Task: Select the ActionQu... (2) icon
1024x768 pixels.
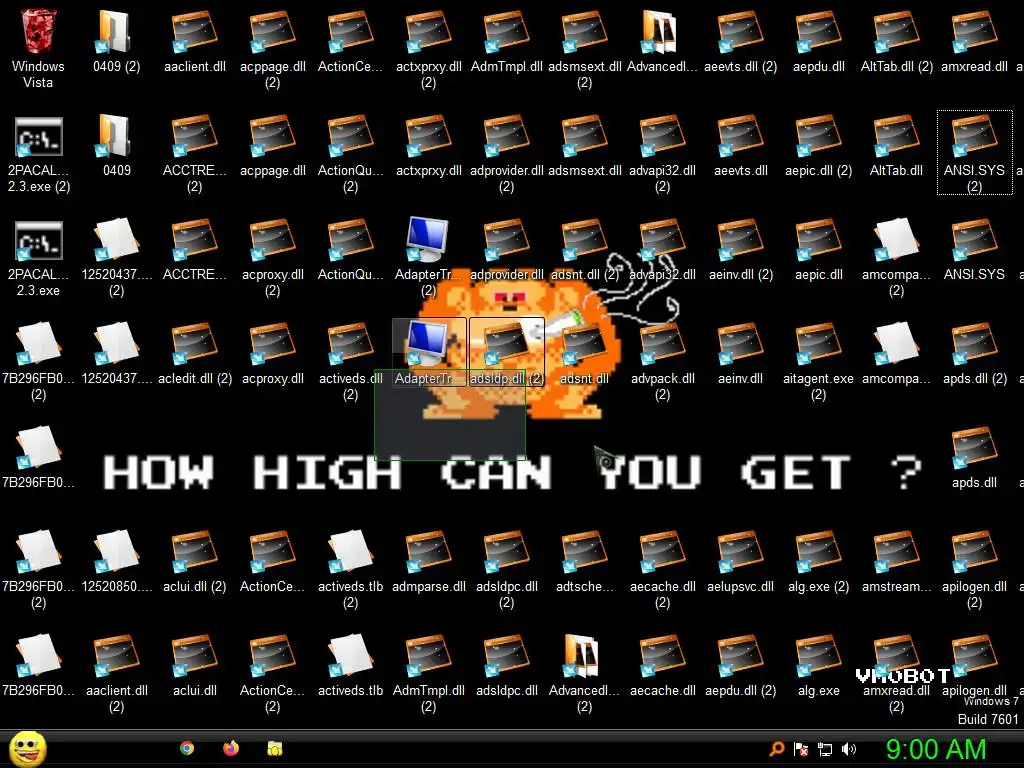Action: (350, 136)
